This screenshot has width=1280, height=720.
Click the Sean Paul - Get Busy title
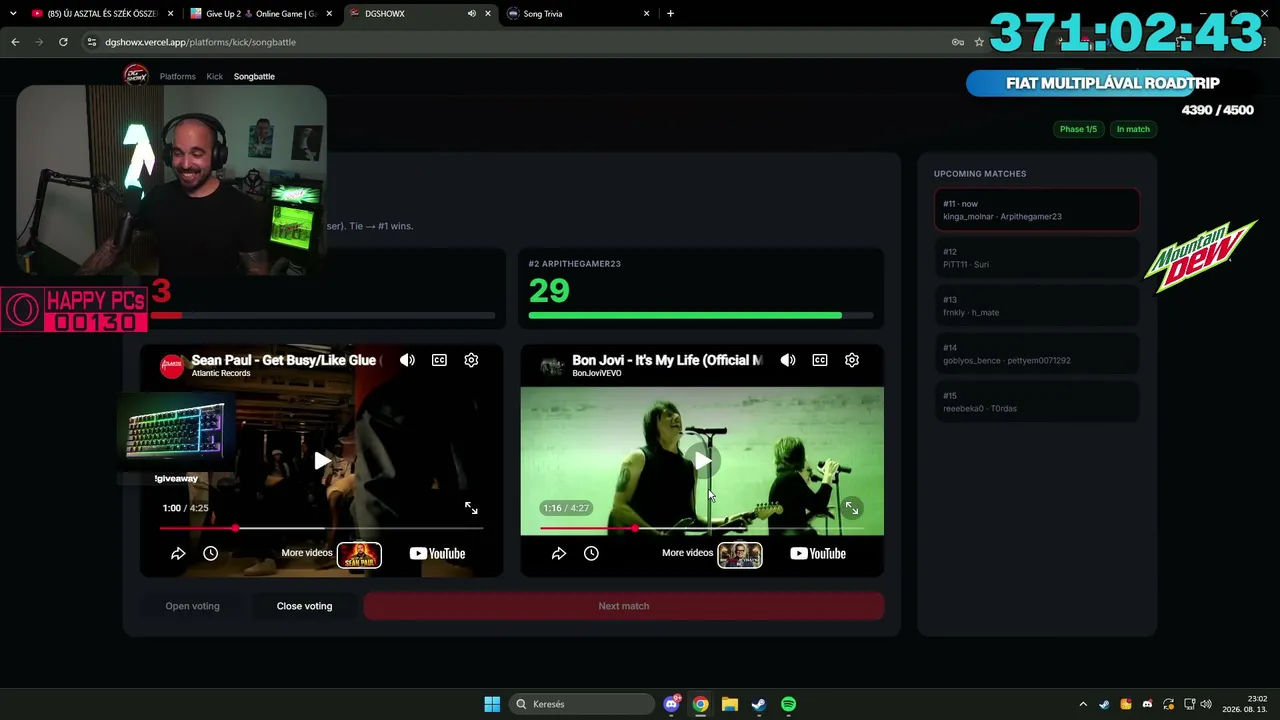click(x=284, y=360)
